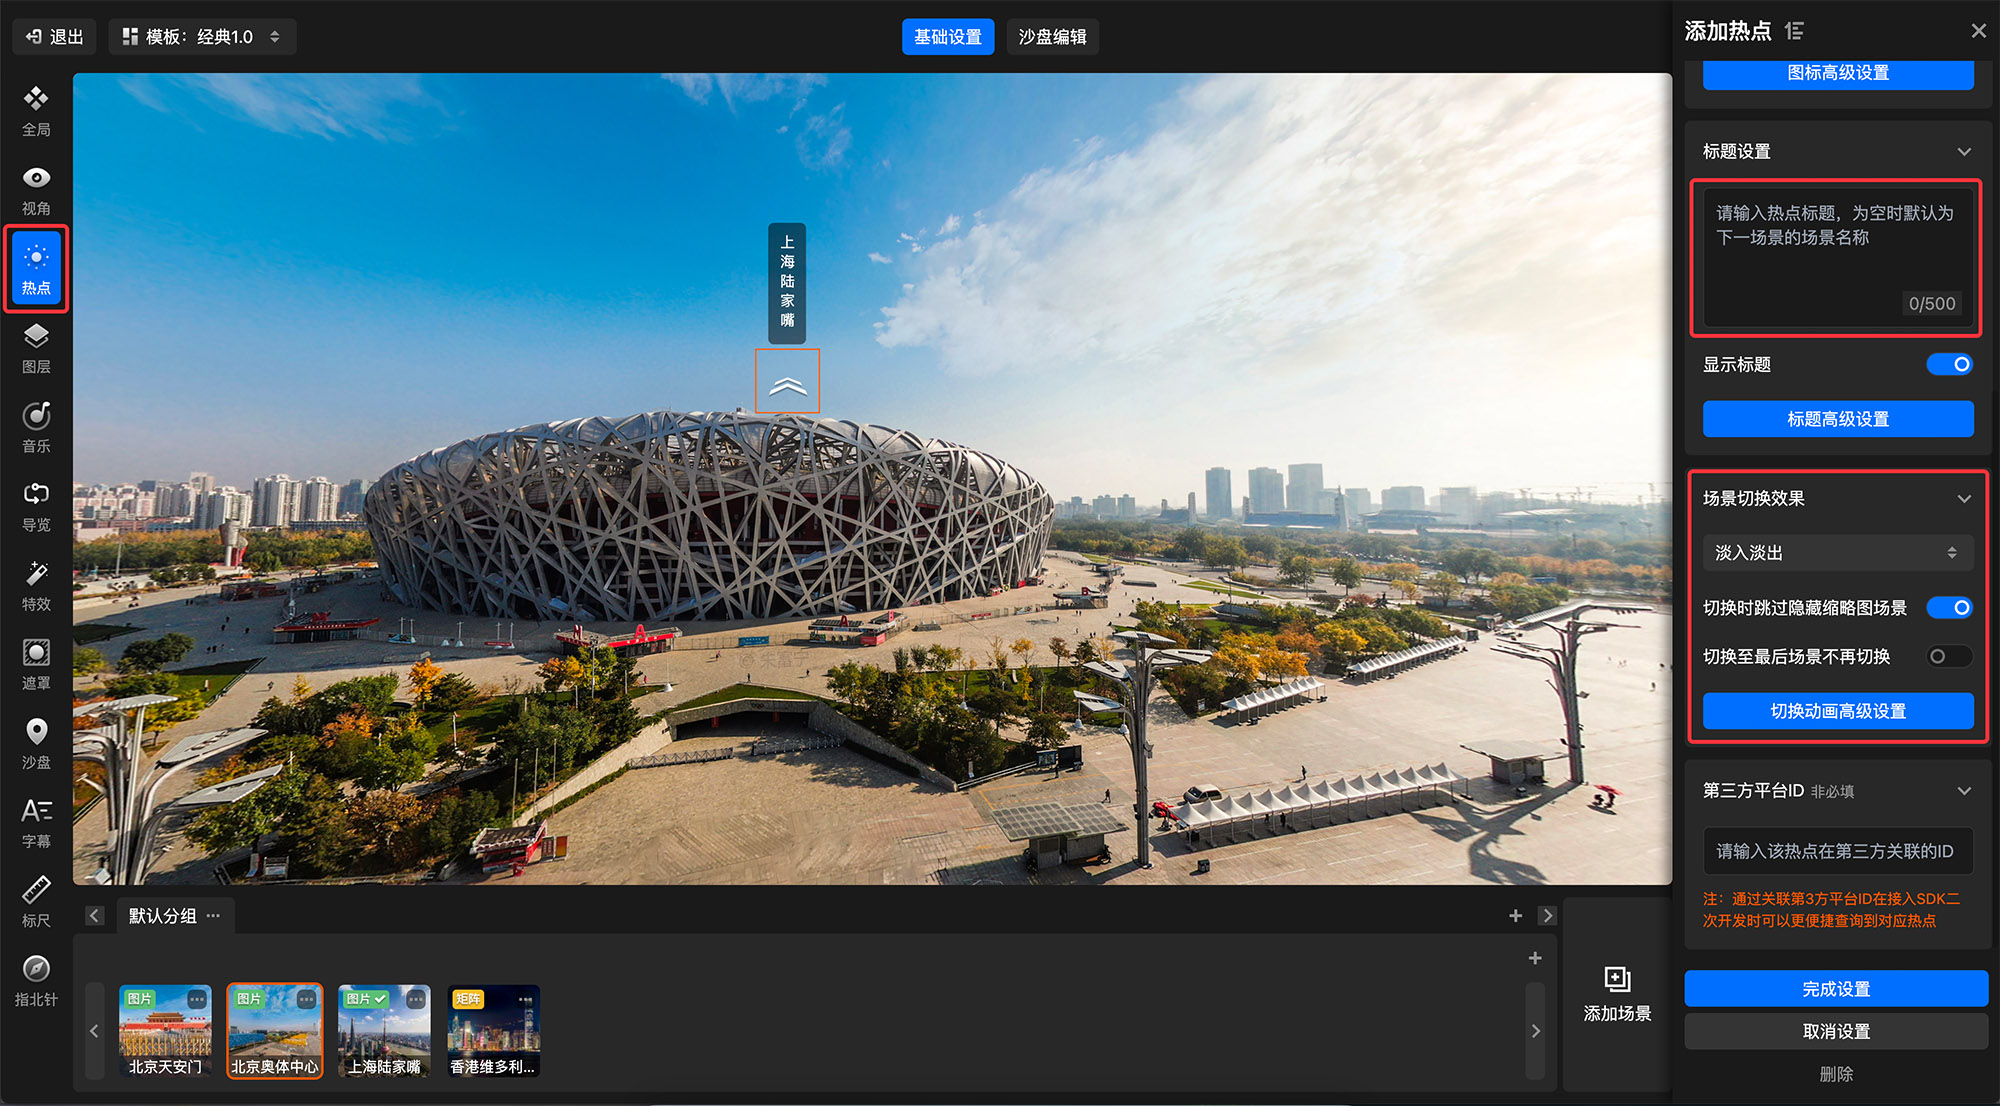2000x1106 pixels.
Task: Select the 基础设置 tab
Action: click(x=947, y=37)
